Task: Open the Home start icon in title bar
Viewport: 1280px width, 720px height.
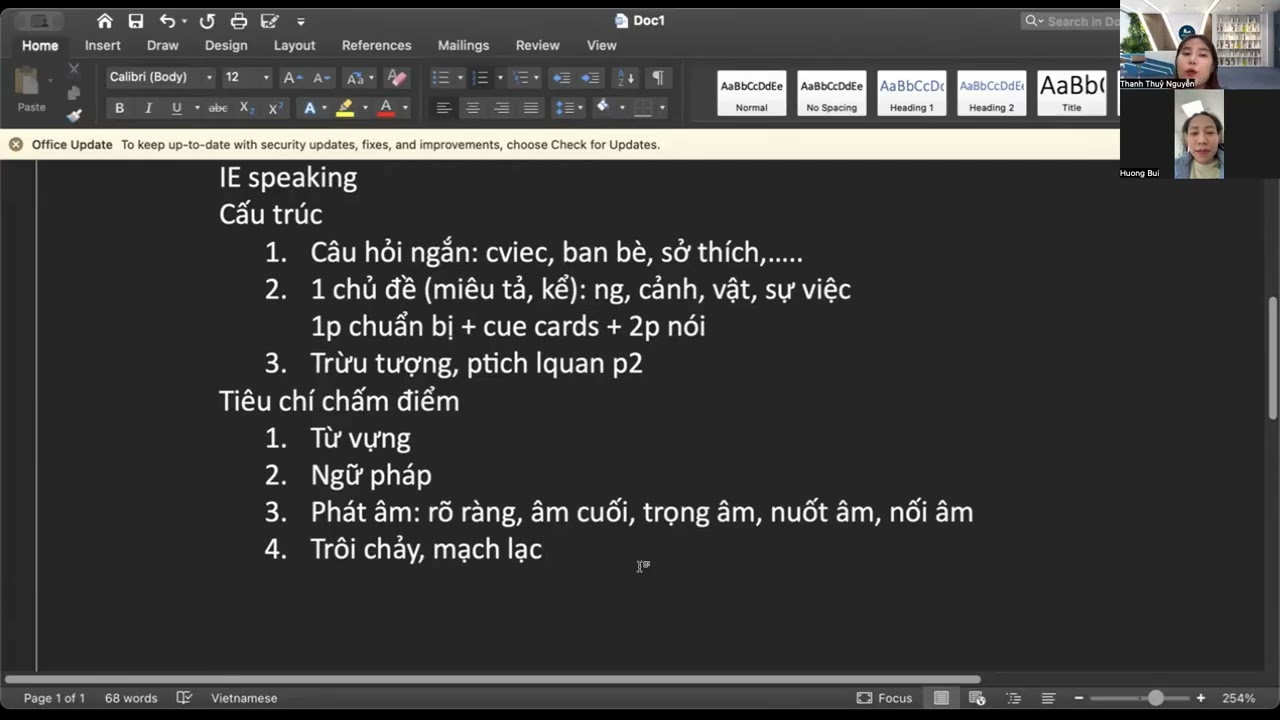Action: pyautogui.click(x=105, y=21)
